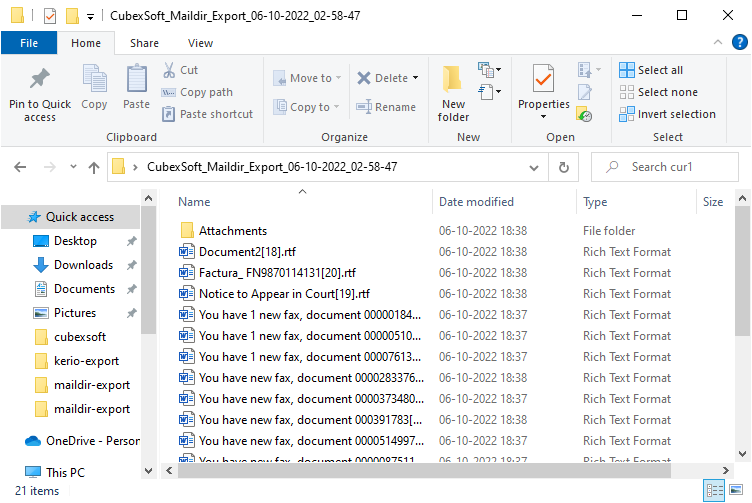Select the fax document 0000283376 file
Image resolution: width=752 pixels, height=503 pixels.
311,378
